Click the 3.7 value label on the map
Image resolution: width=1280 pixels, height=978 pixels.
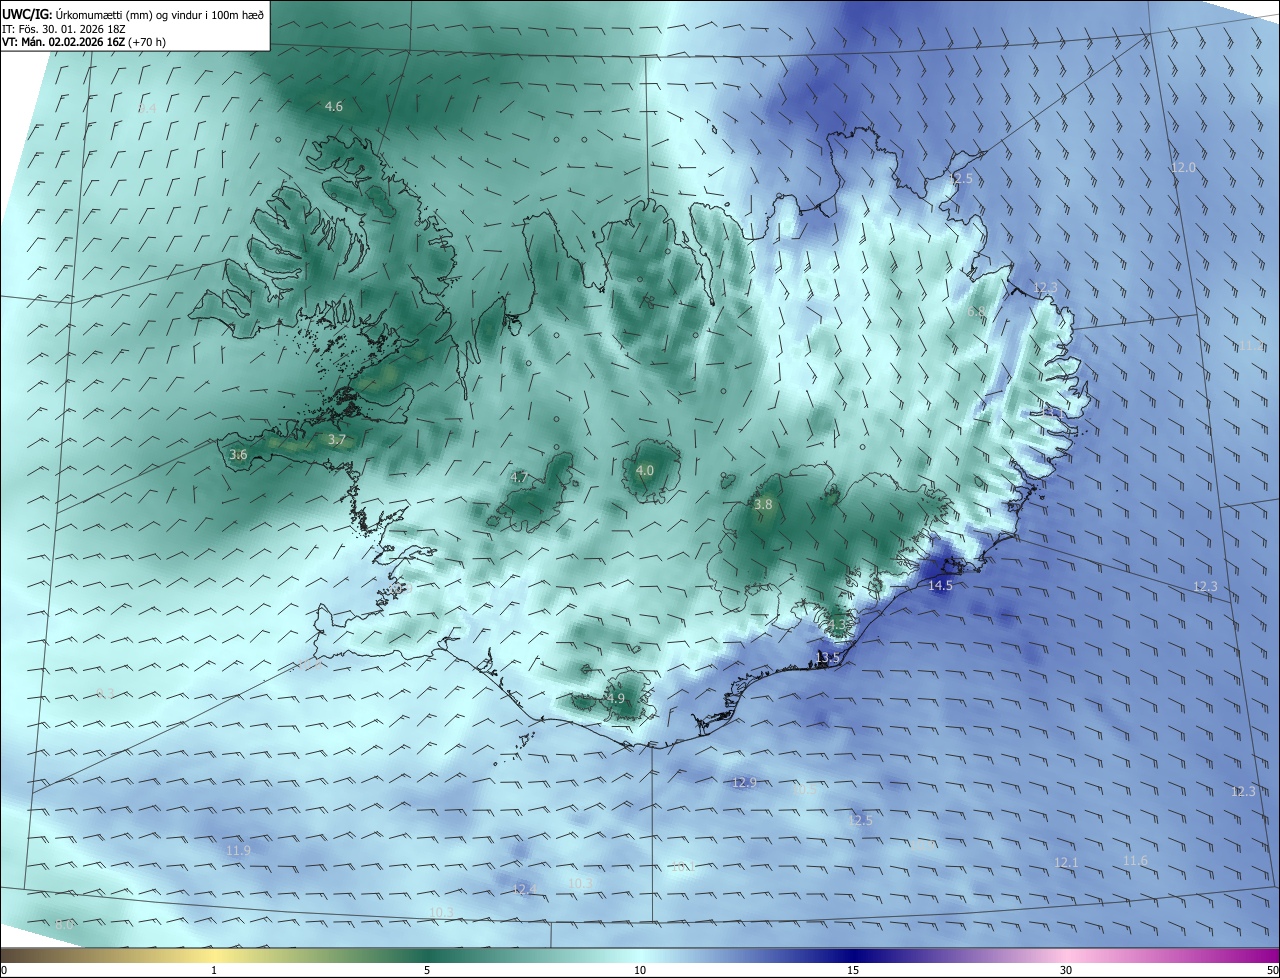tap(337, 440)
